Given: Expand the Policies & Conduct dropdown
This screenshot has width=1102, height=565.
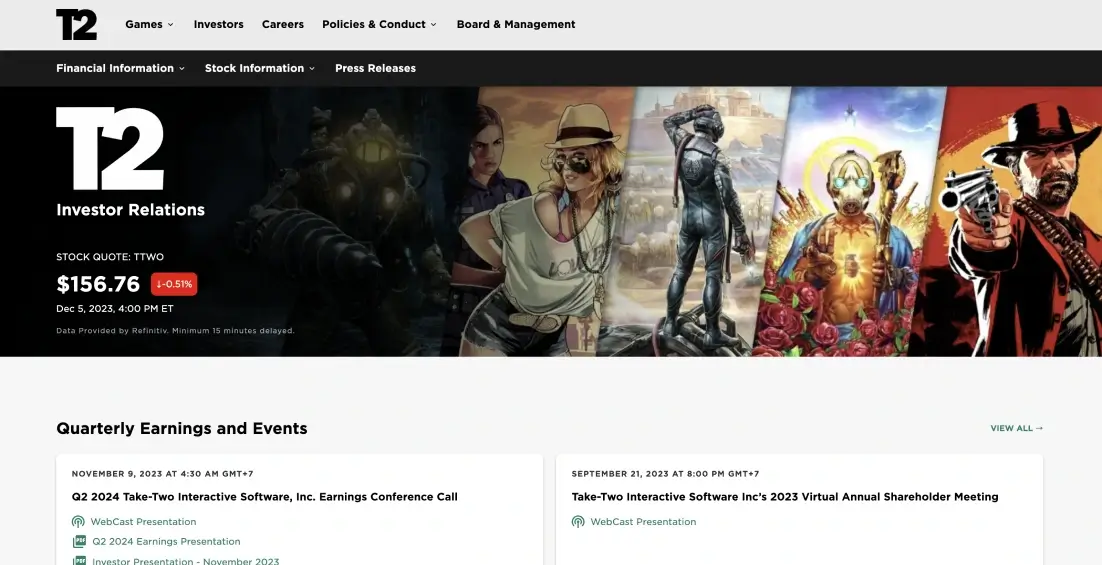Looking at the screenshot, I should click(x=380, y=24).
